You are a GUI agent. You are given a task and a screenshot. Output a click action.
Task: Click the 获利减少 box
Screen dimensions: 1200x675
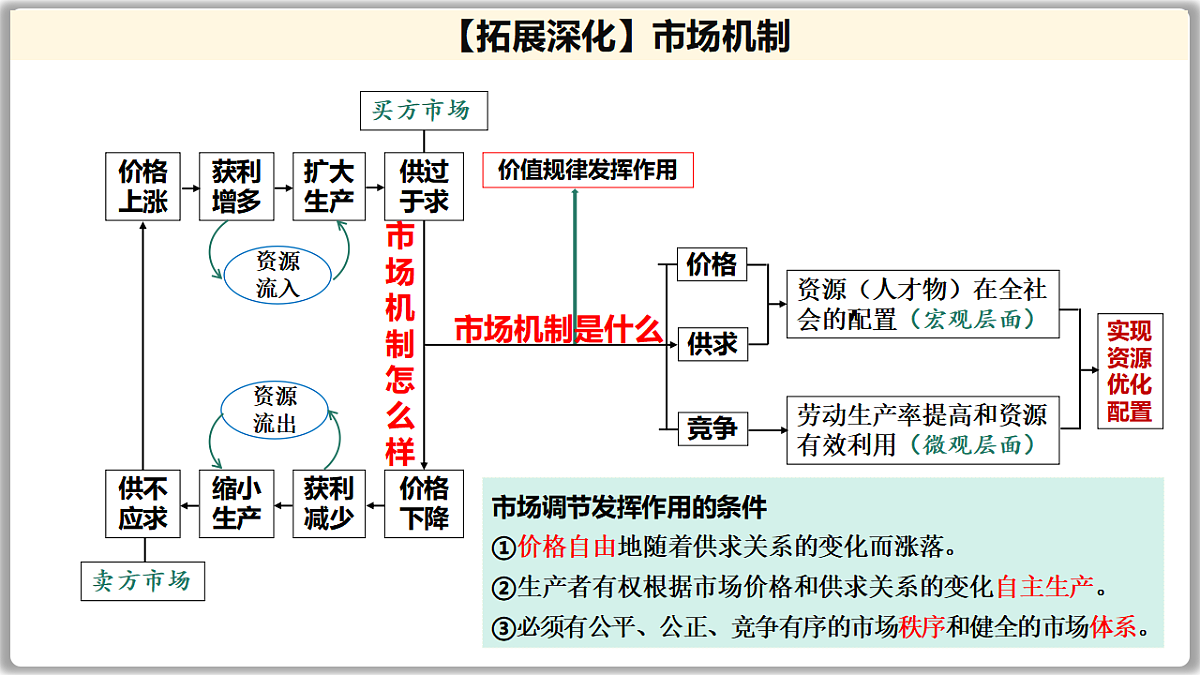tap(330, 504)
